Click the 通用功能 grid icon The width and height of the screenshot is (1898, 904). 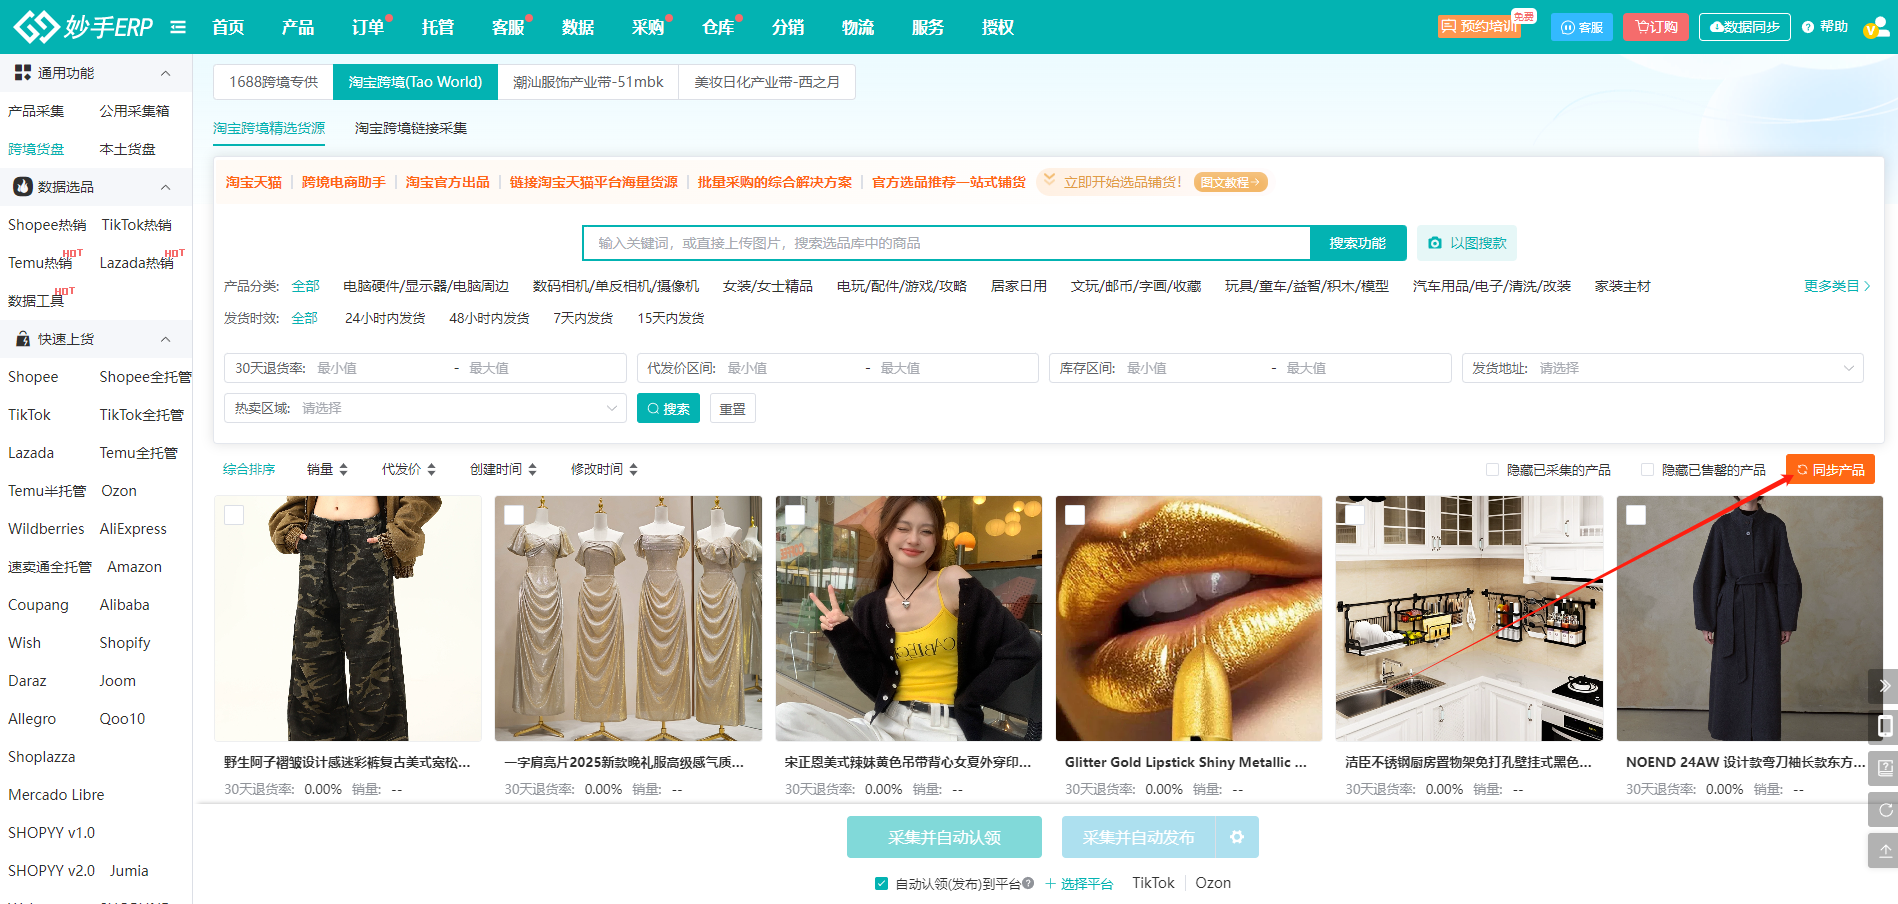(22, 73)
